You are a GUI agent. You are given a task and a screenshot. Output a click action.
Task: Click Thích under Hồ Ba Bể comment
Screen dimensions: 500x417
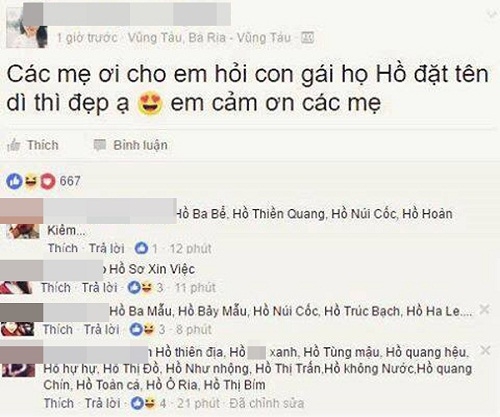63,248
